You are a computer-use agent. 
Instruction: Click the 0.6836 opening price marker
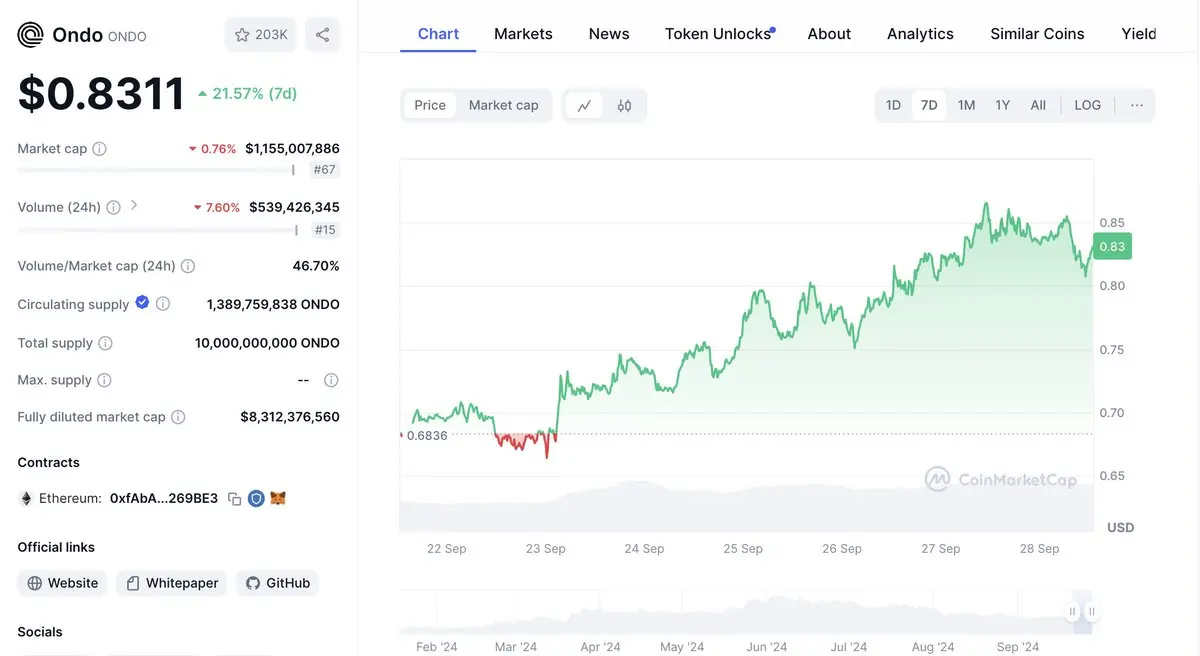pyautogui.click(x=427, y=435)
